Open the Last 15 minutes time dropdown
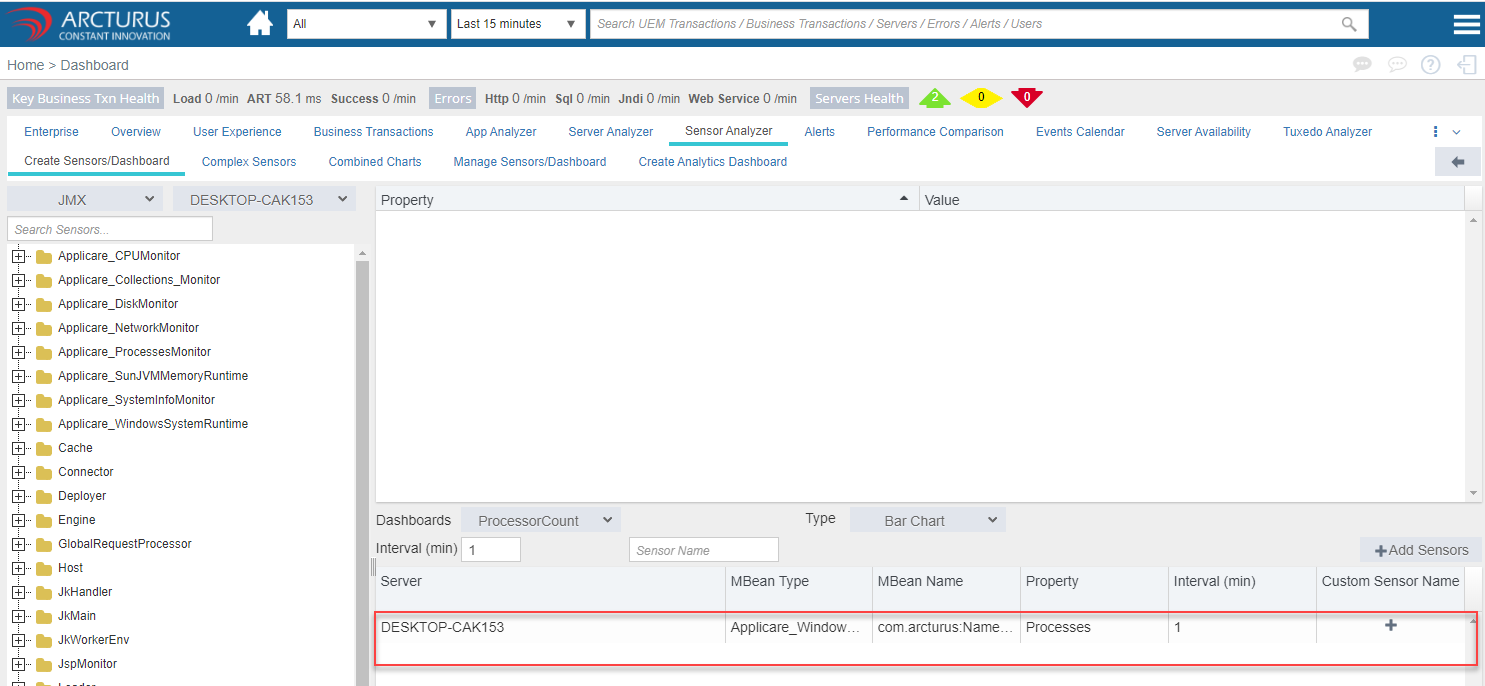Screen dimensions: 1485x686 click(x=517, y=24)
